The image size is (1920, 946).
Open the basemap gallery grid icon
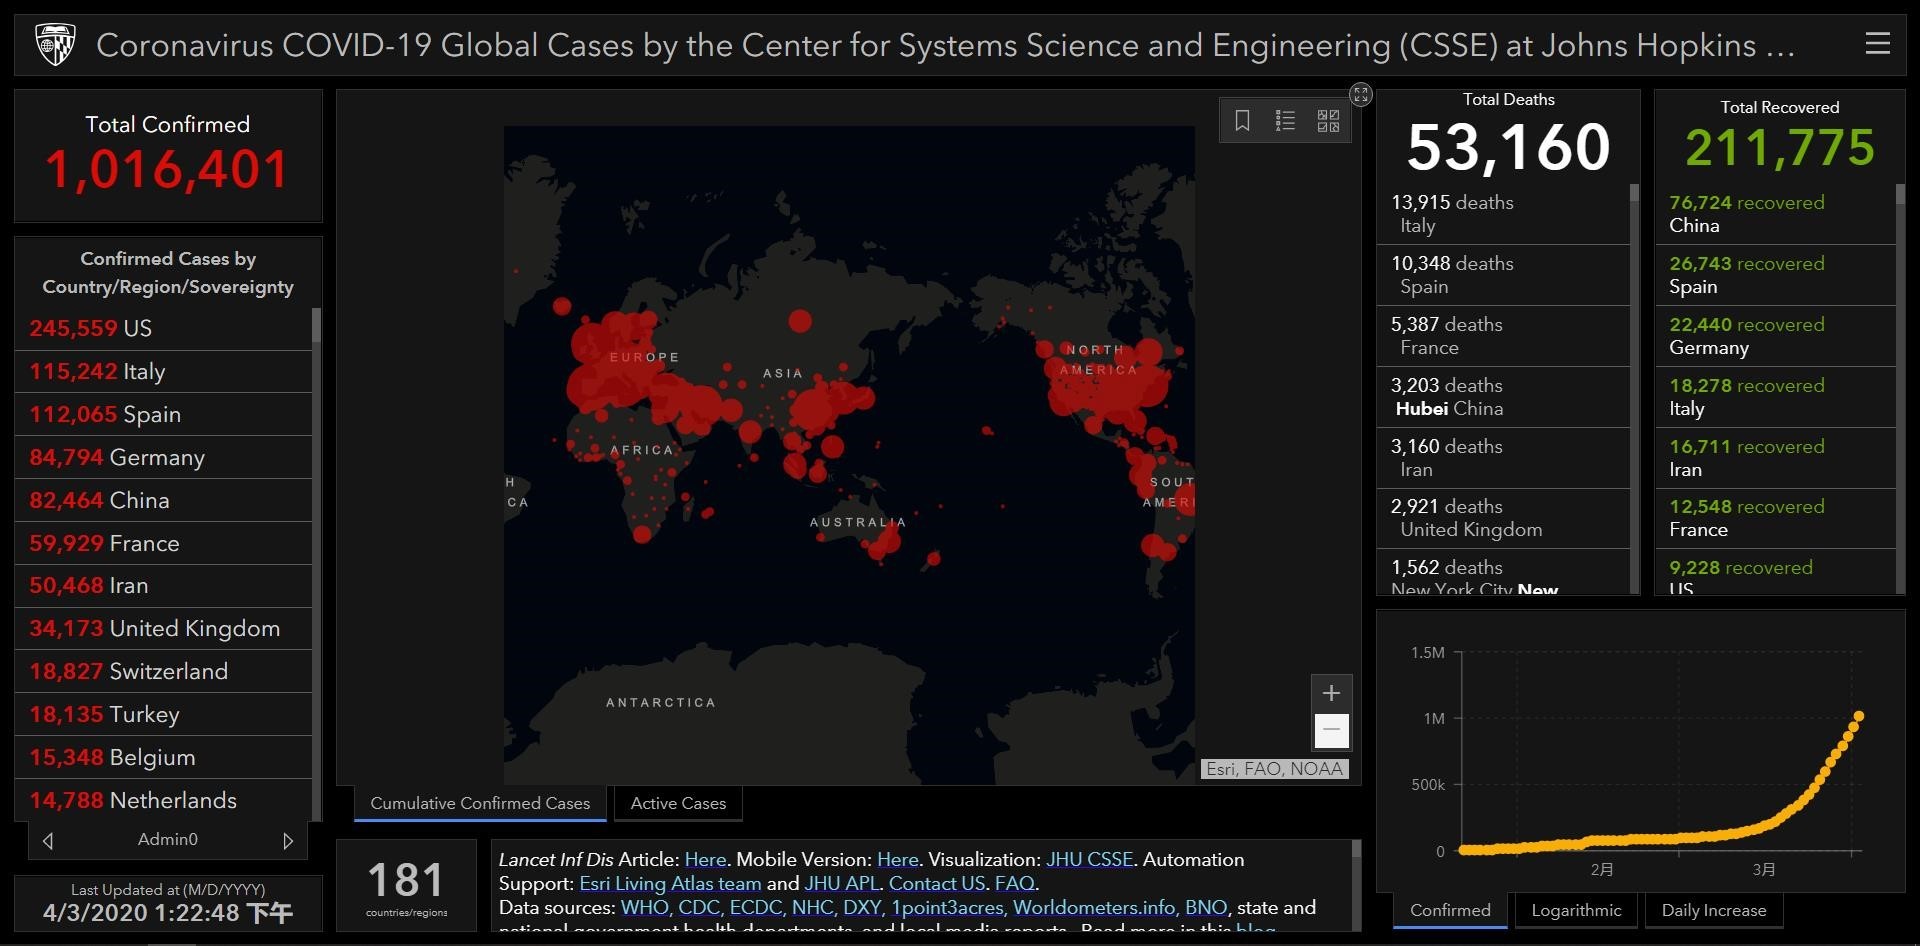tap(1328, 121)
